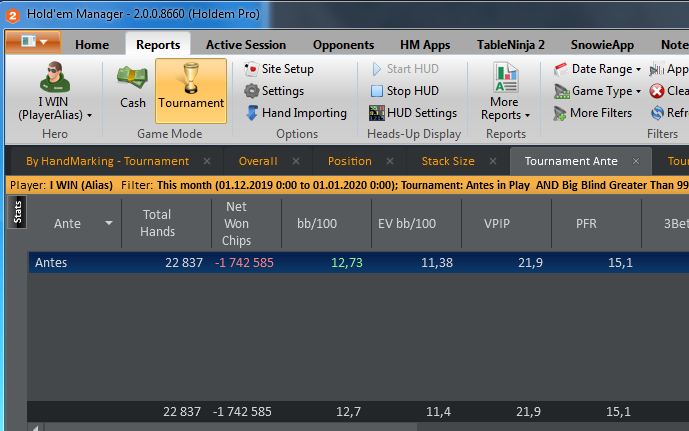The width and height of the screenshot is (689, 431).
Task: Select the Tournament Ante report tab
Action: coord(571,161)
